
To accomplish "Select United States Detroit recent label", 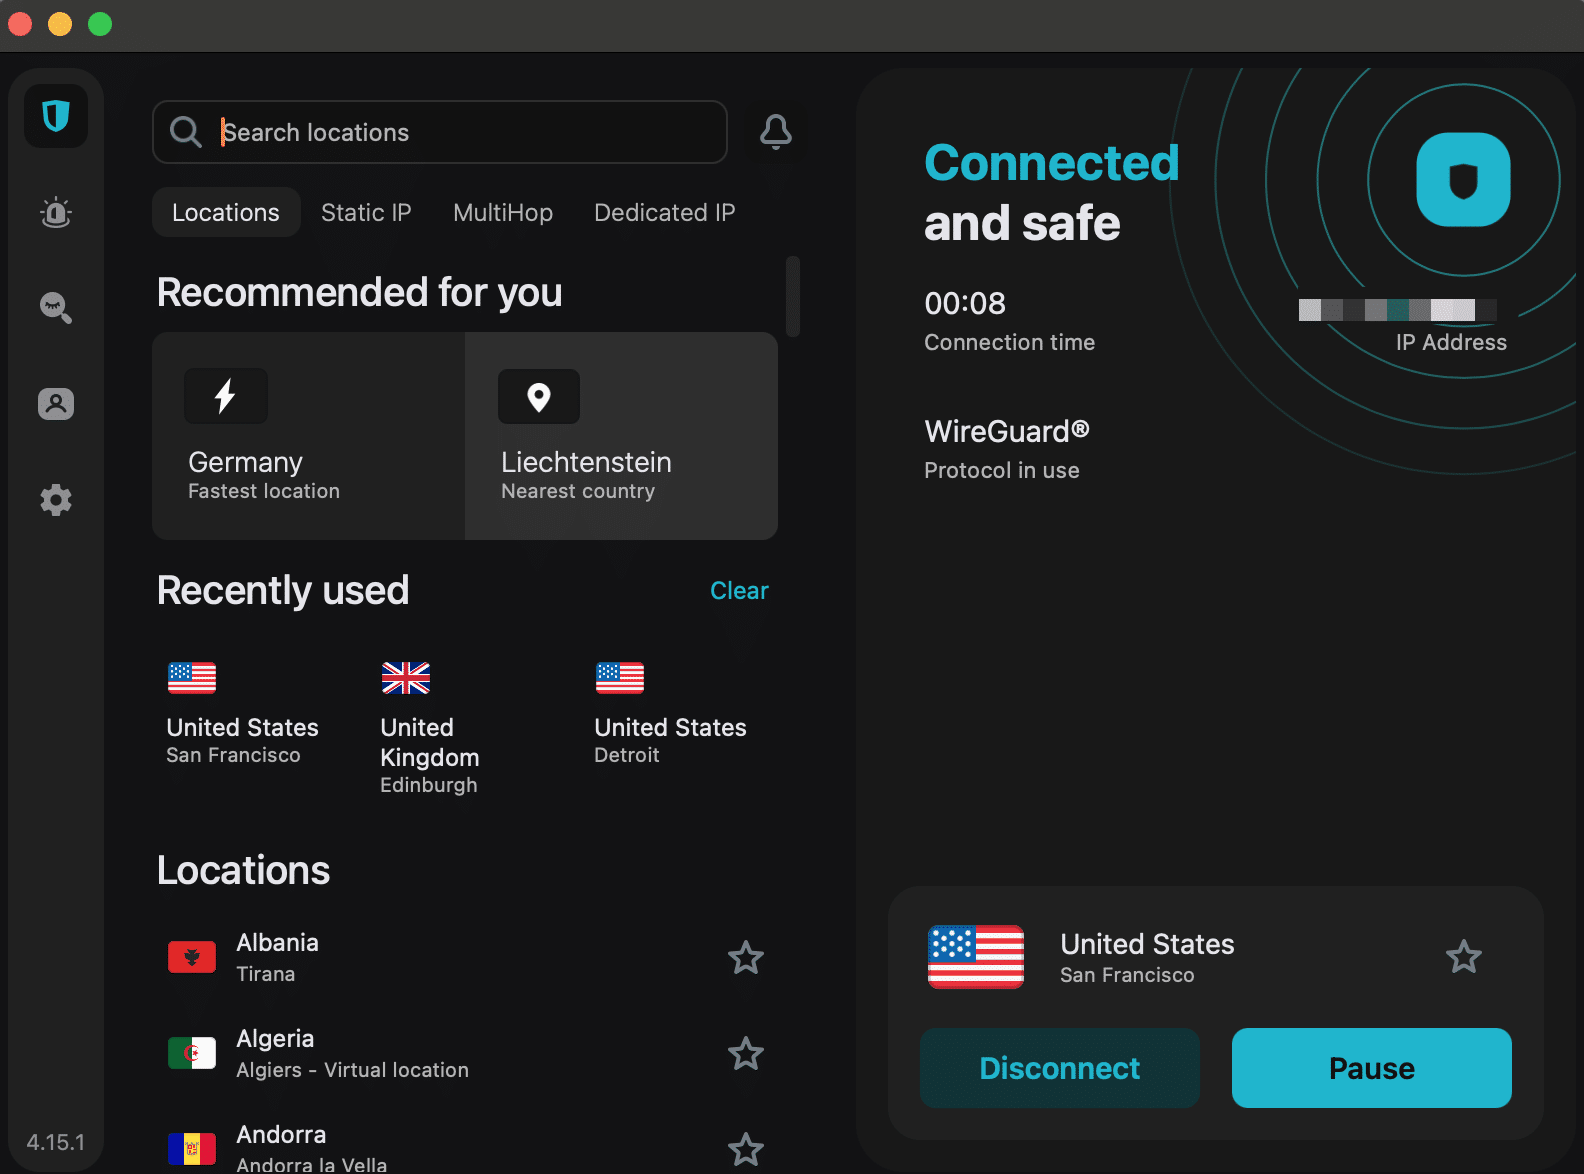I will 671,740.
